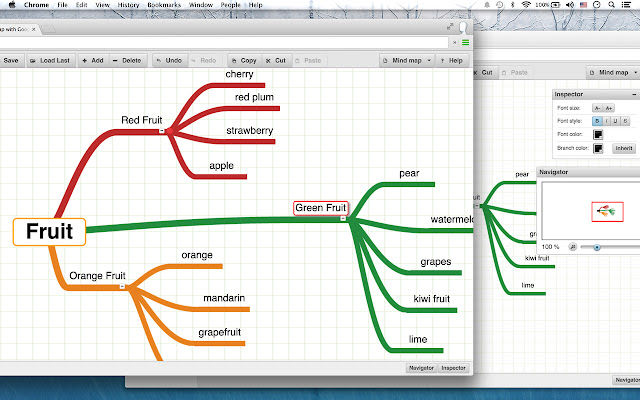Select the apple node
This screenshot has width=640, height=400.
point(221,166)
